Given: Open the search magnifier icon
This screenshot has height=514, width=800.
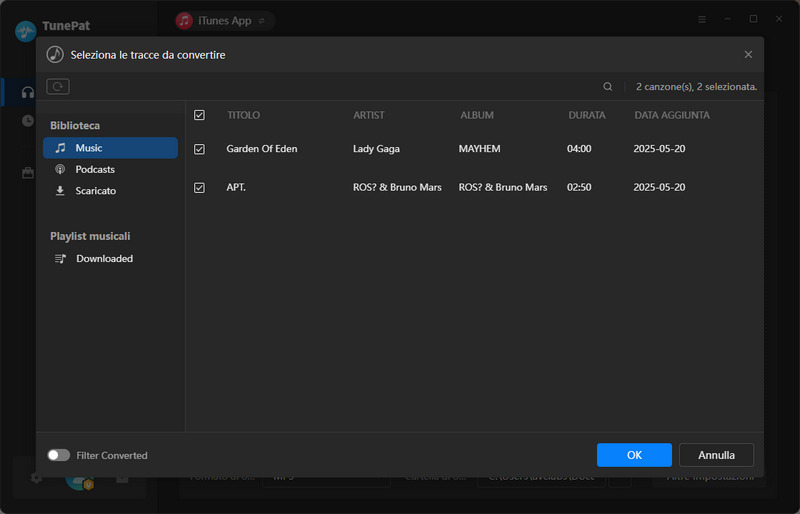Looking at the screenshot, I should [607, 87].
